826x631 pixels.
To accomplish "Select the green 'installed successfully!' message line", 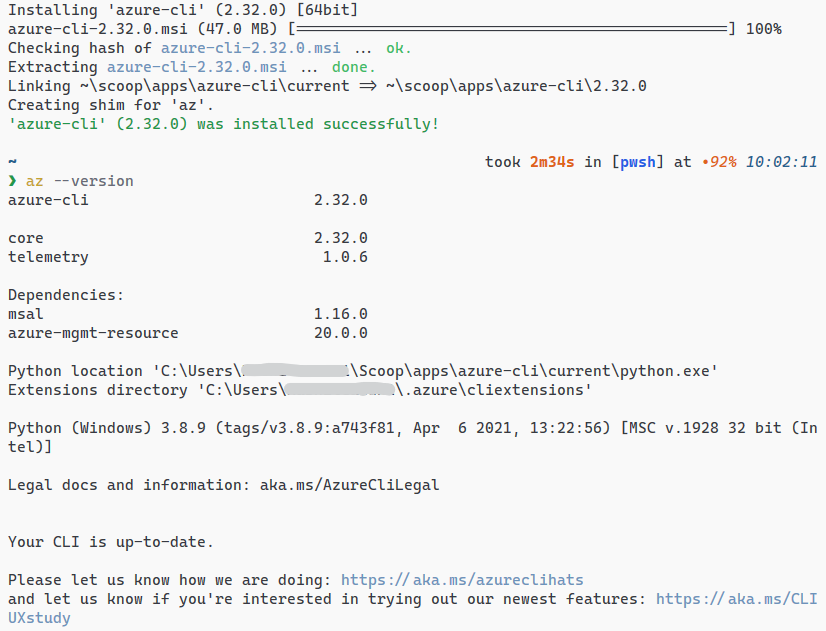I will click(x=223, y=124).
